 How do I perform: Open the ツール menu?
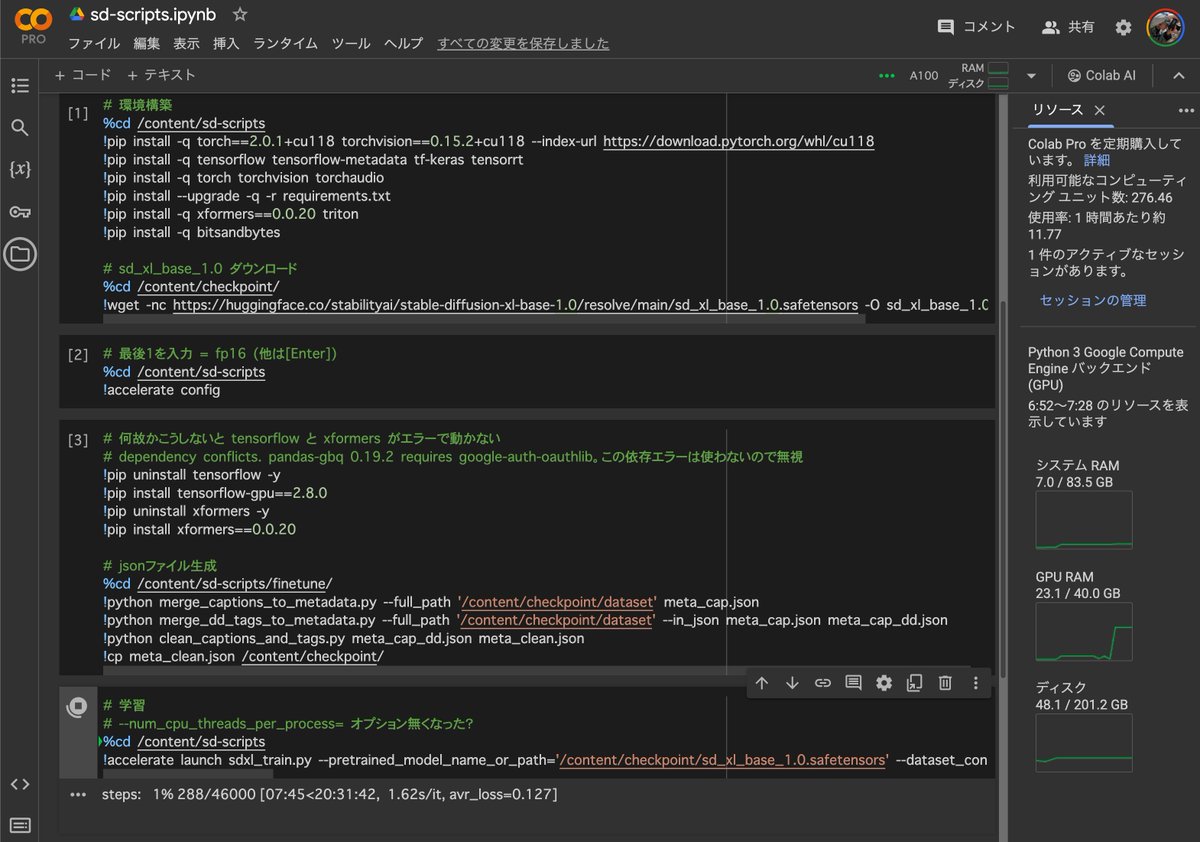click(x=351, y=44)
